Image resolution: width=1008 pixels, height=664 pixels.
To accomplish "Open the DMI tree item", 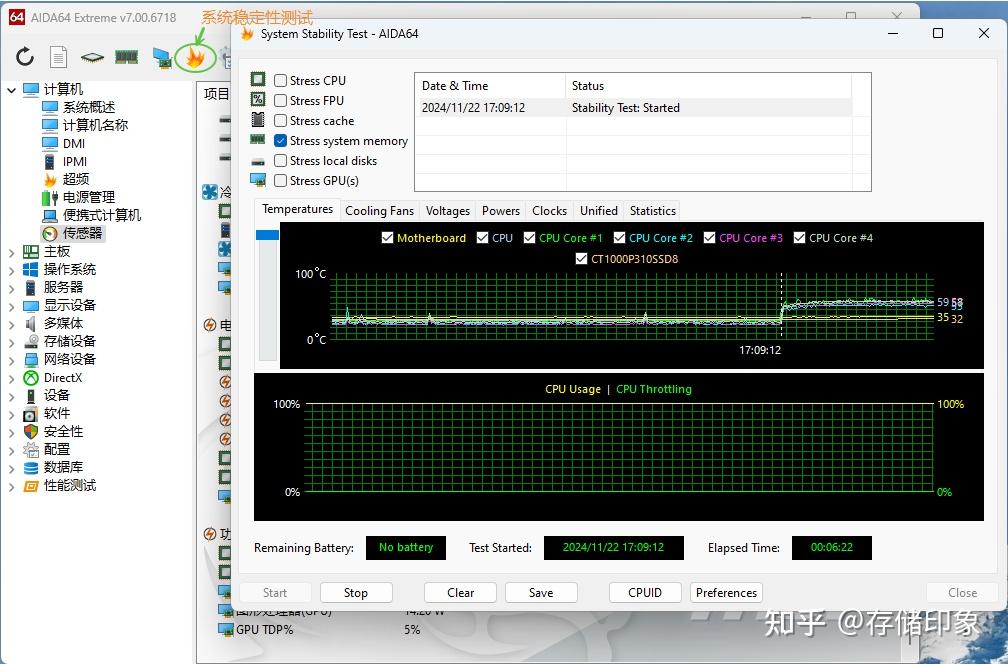I will pyautogui.click(x=74, y=143).
